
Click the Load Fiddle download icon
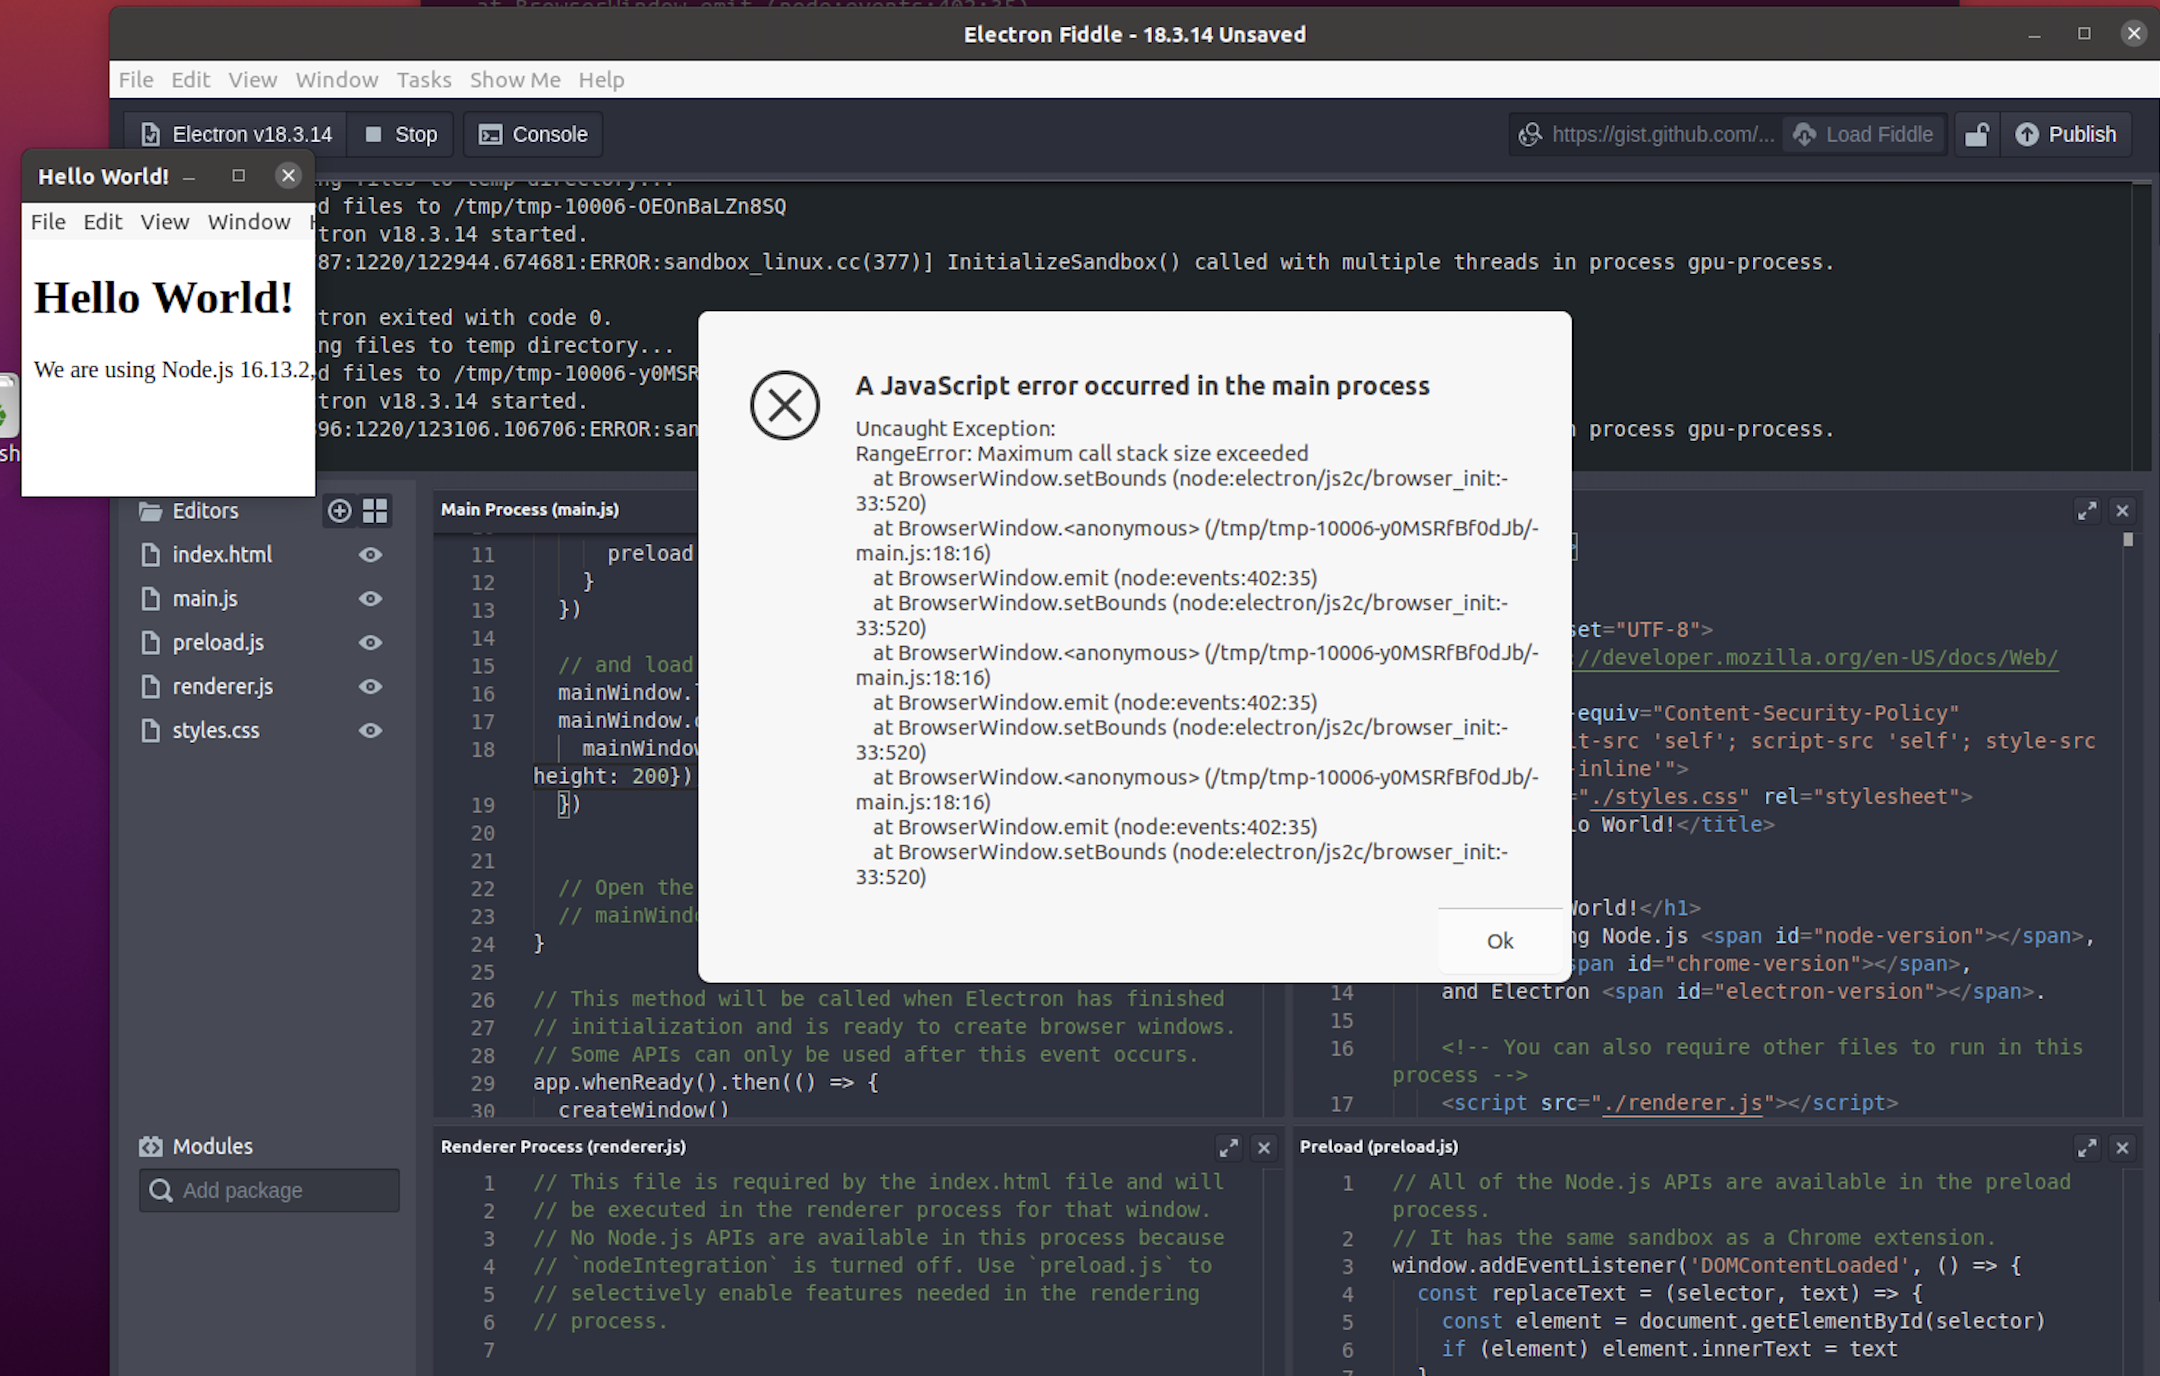coord(1804,134)
